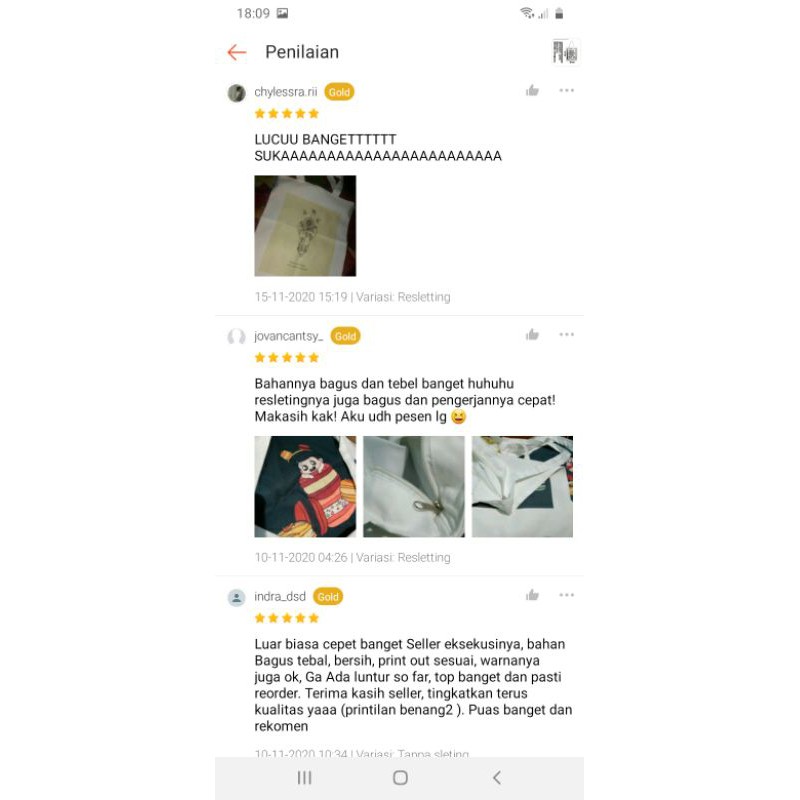View the yellow tote bag review photo
The height and width of the screenshot is (800, 800).
tap(305, 226)
